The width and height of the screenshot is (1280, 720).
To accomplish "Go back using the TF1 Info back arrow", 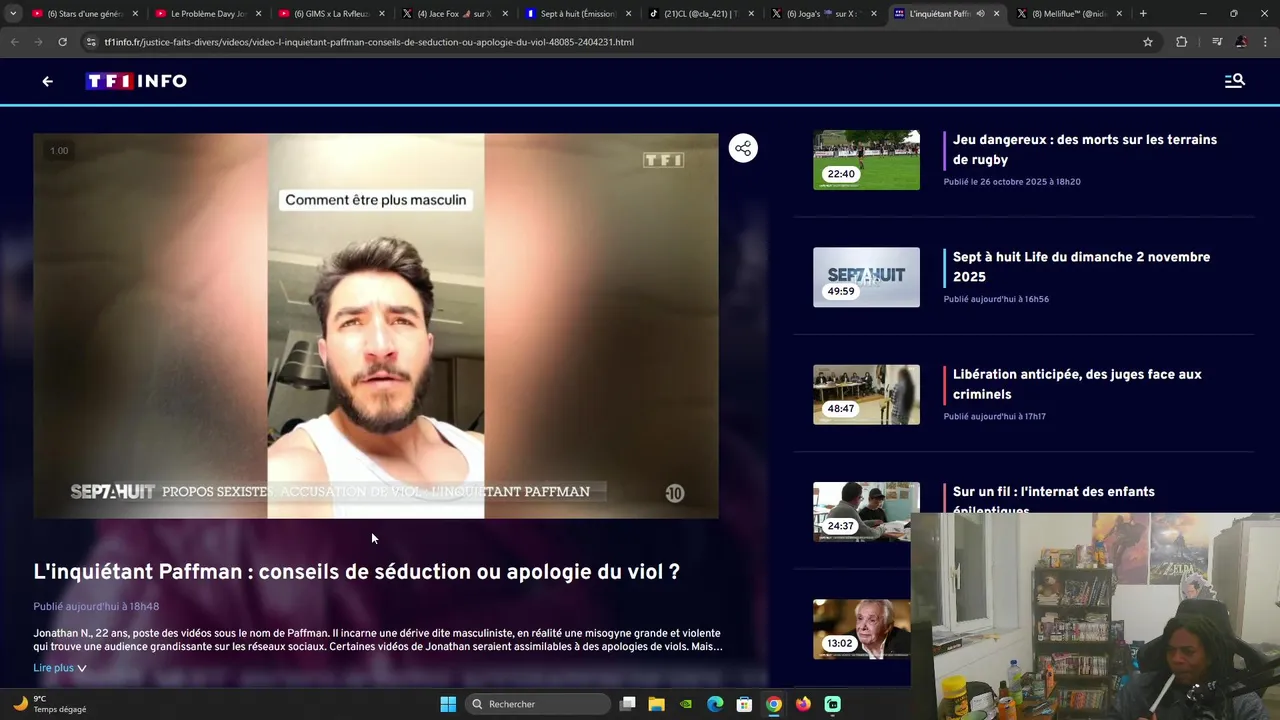I will click(47, 81).
